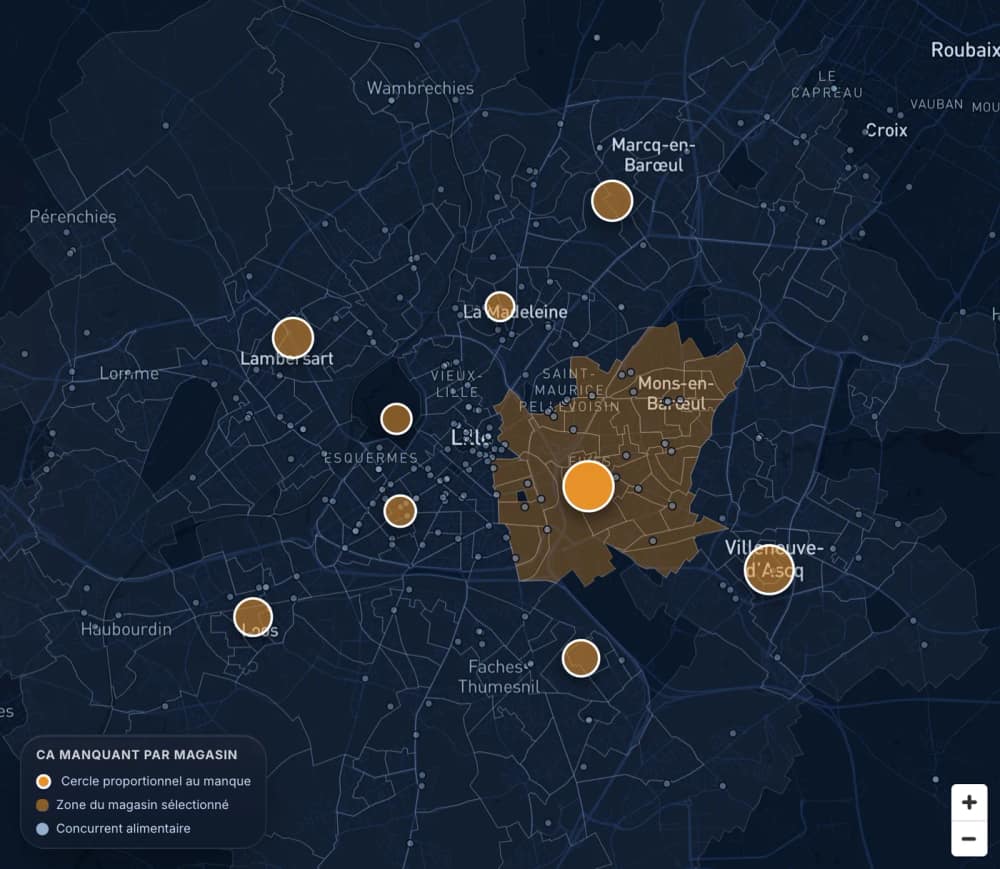Select the store circle near Marcq-en-Barœul
1000x869 pixels.
(x=612, y=201)
